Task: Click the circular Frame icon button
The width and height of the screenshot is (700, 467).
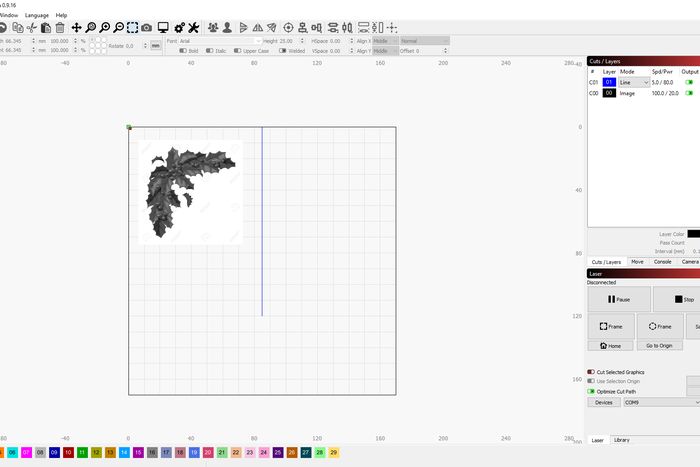Action: 660,326
